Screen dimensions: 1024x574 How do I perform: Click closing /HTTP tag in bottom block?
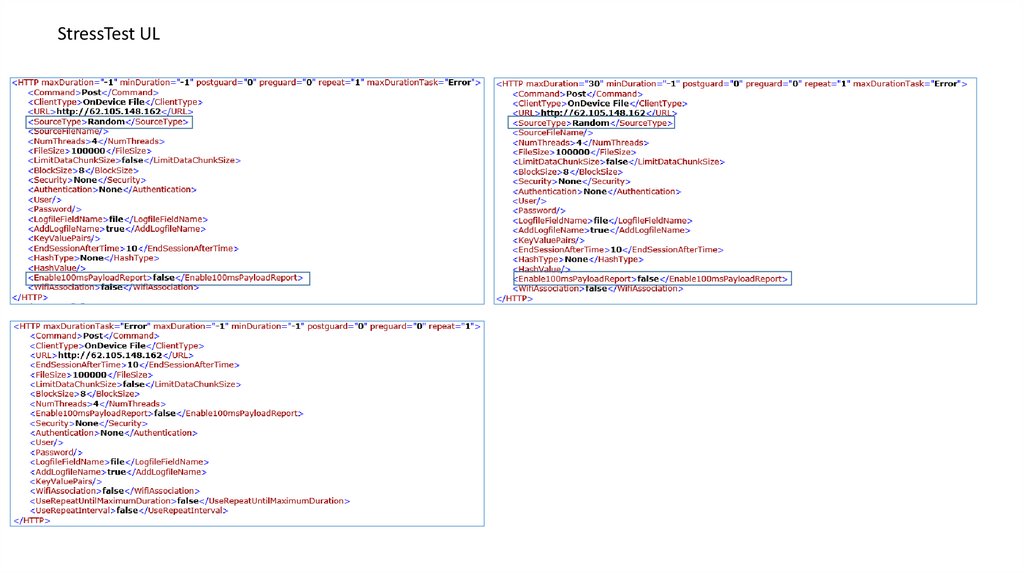(31, 520)
